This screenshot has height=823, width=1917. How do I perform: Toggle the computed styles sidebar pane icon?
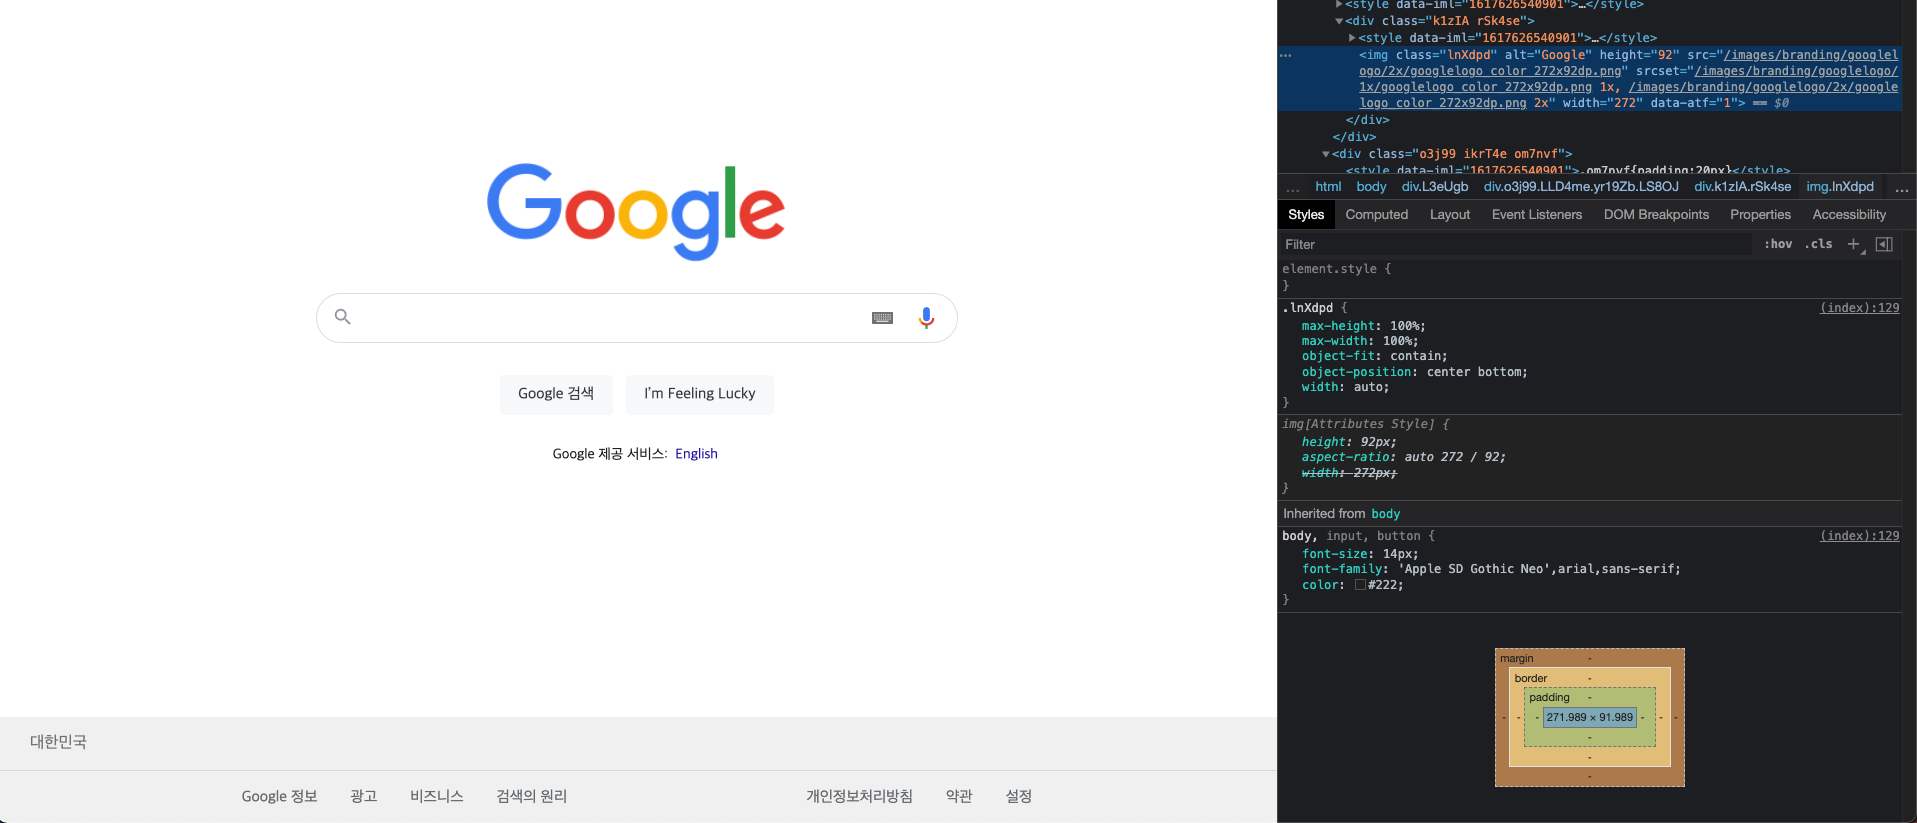[x=1884, y=244]
